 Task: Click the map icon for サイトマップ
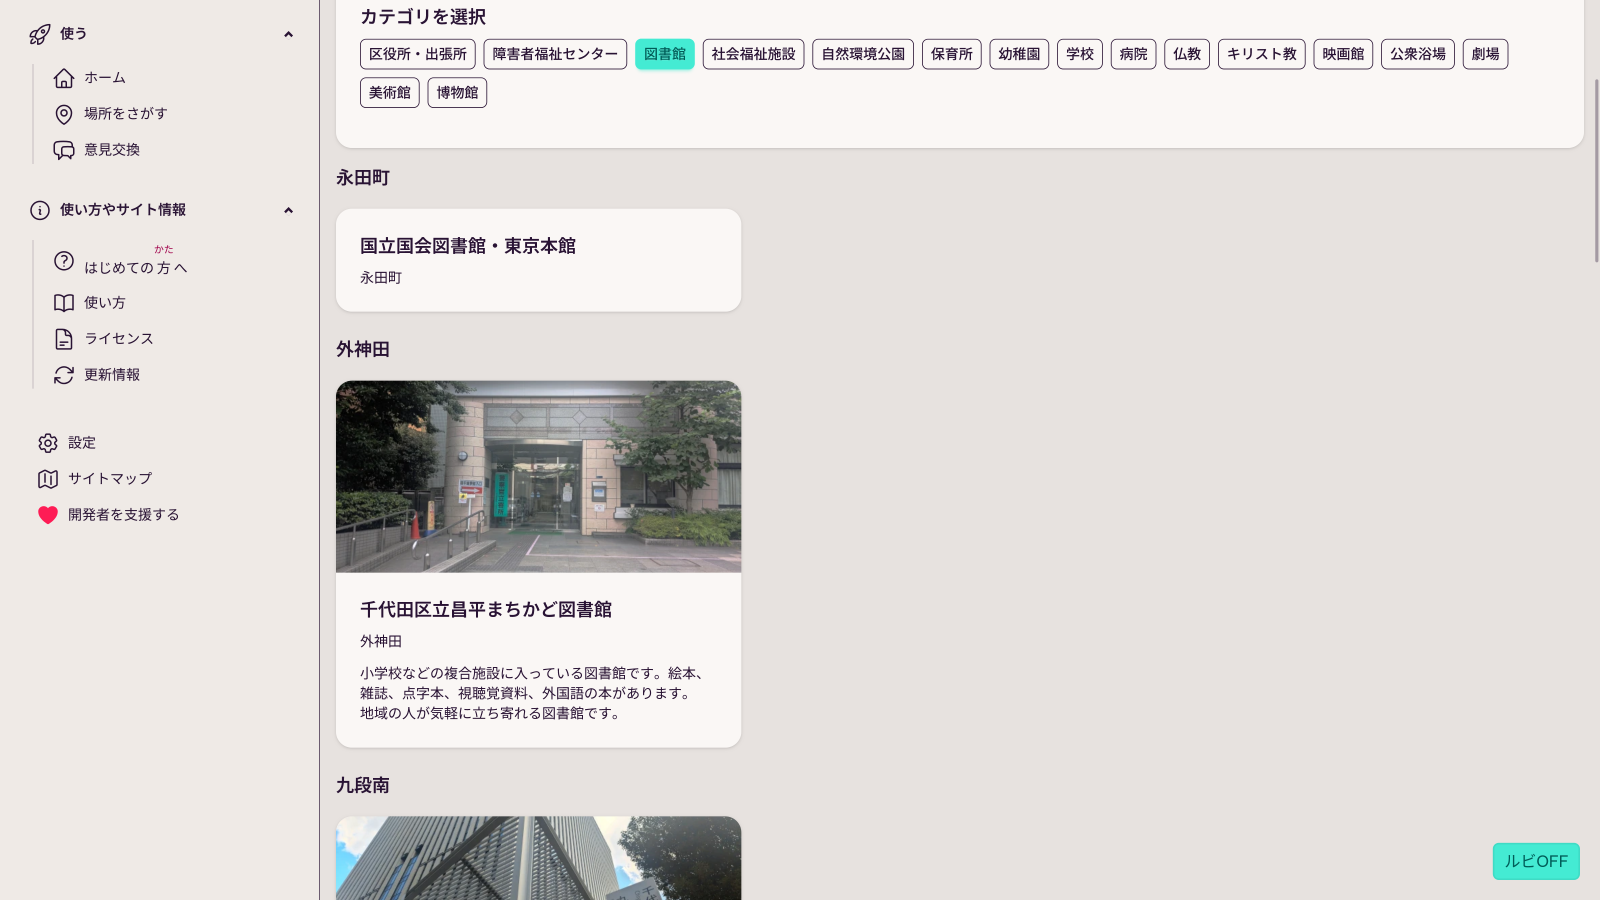pyautogui.click(x=48, y=479)
